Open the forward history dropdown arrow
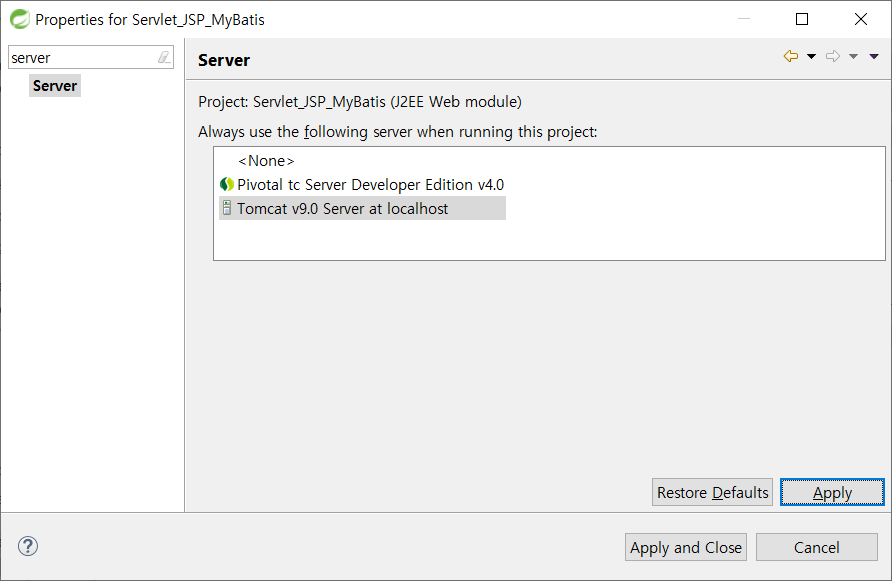This screenshot has width=892, height=581. [853, 56]
